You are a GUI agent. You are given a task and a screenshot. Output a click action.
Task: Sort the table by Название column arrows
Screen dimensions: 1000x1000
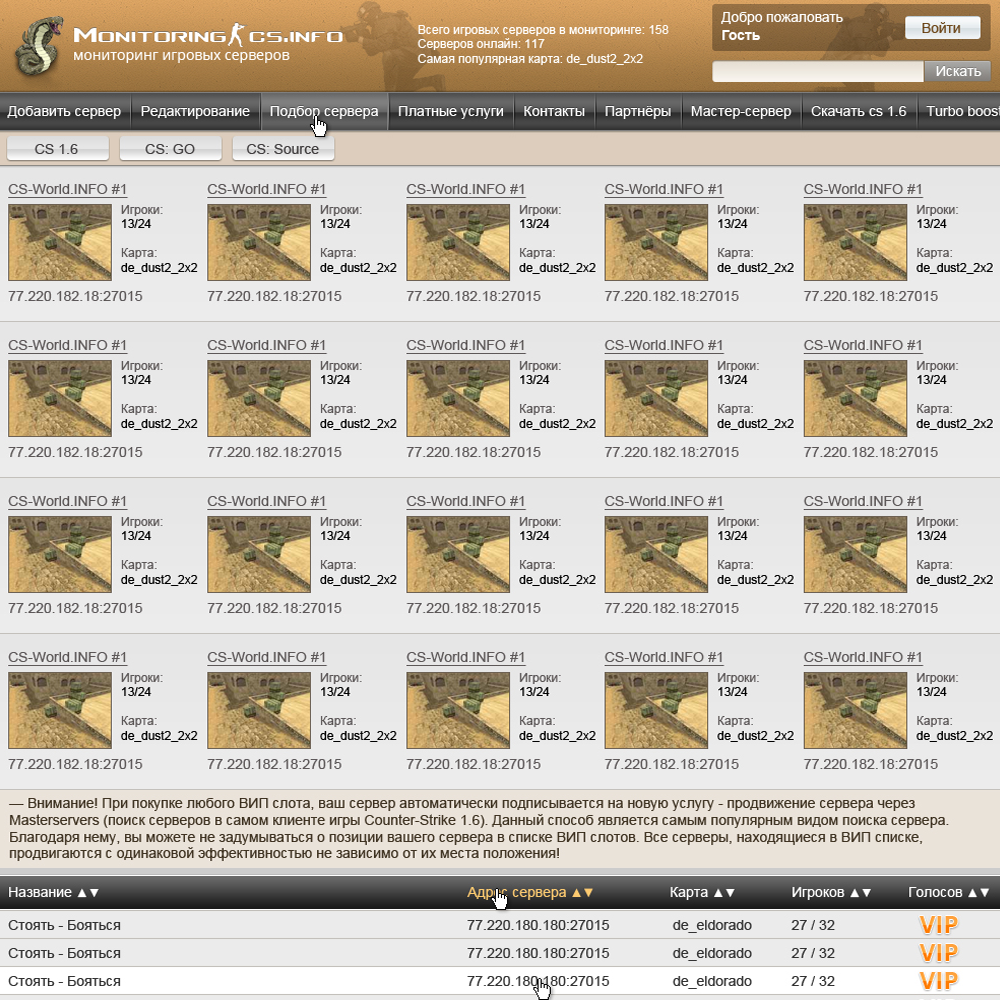tap(88, 892)
